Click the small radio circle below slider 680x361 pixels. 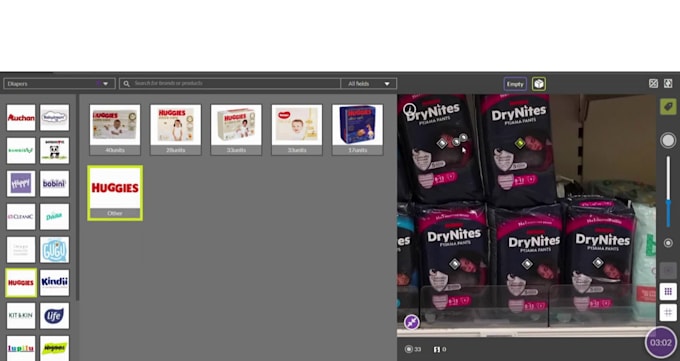668,243
